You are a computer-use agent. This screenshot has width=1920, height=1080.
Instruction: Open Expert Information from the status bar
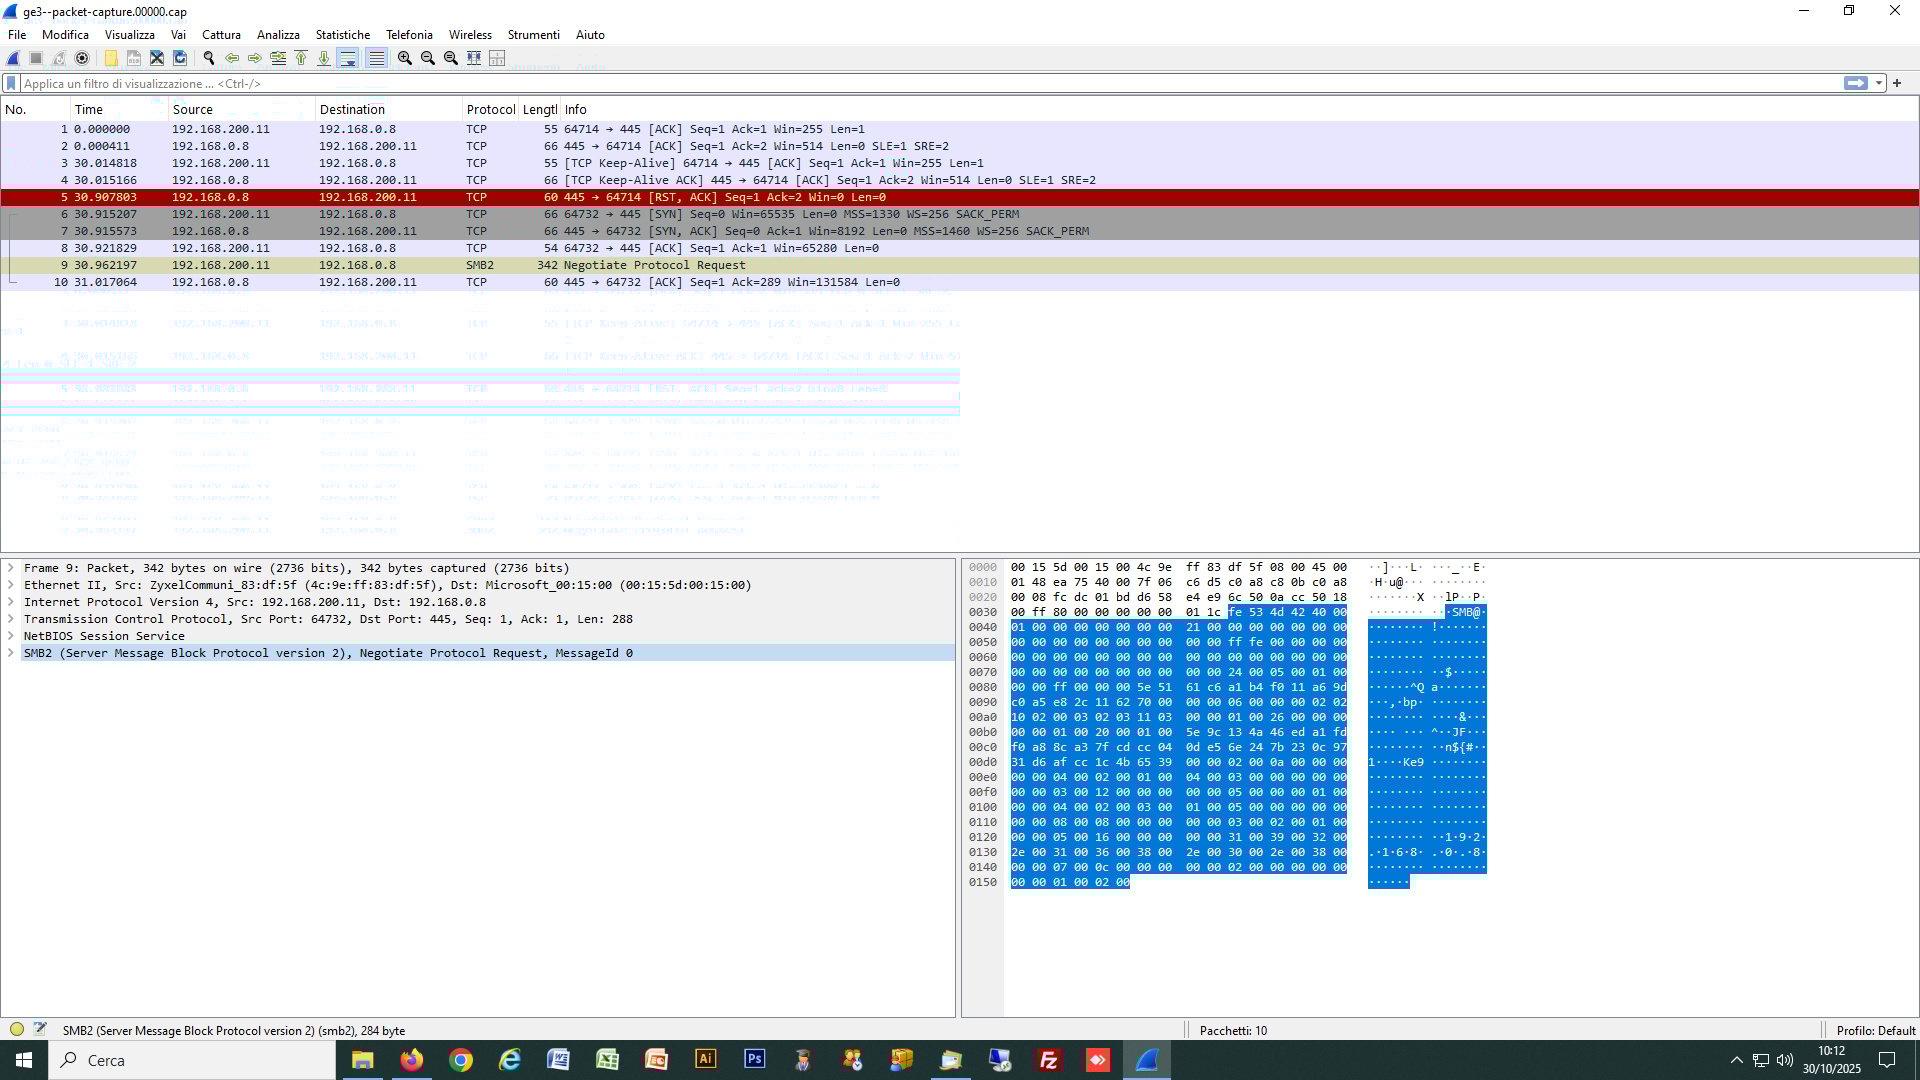tap(17, 1030)
